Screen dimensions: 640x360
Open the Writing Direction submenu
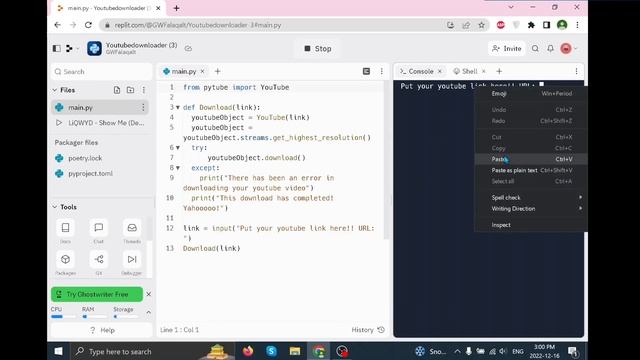[531, 209]
